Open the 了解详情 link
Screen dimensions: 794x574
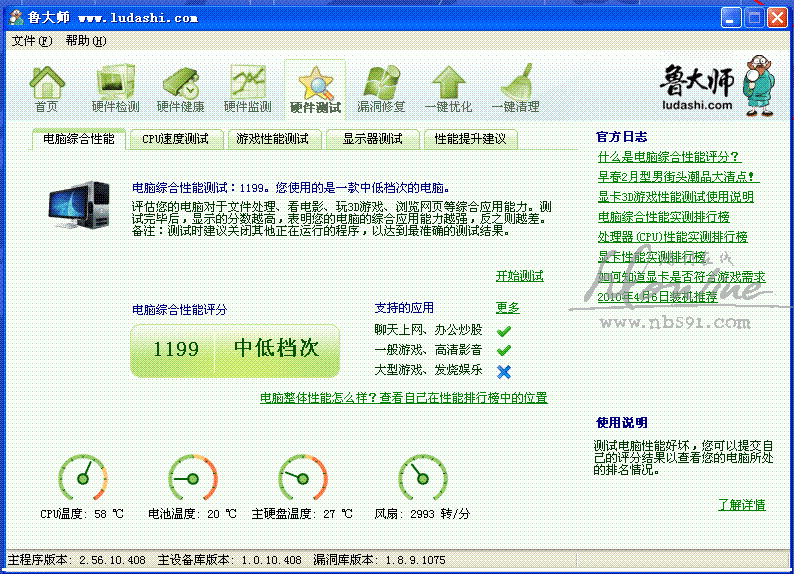click(741, 505)
